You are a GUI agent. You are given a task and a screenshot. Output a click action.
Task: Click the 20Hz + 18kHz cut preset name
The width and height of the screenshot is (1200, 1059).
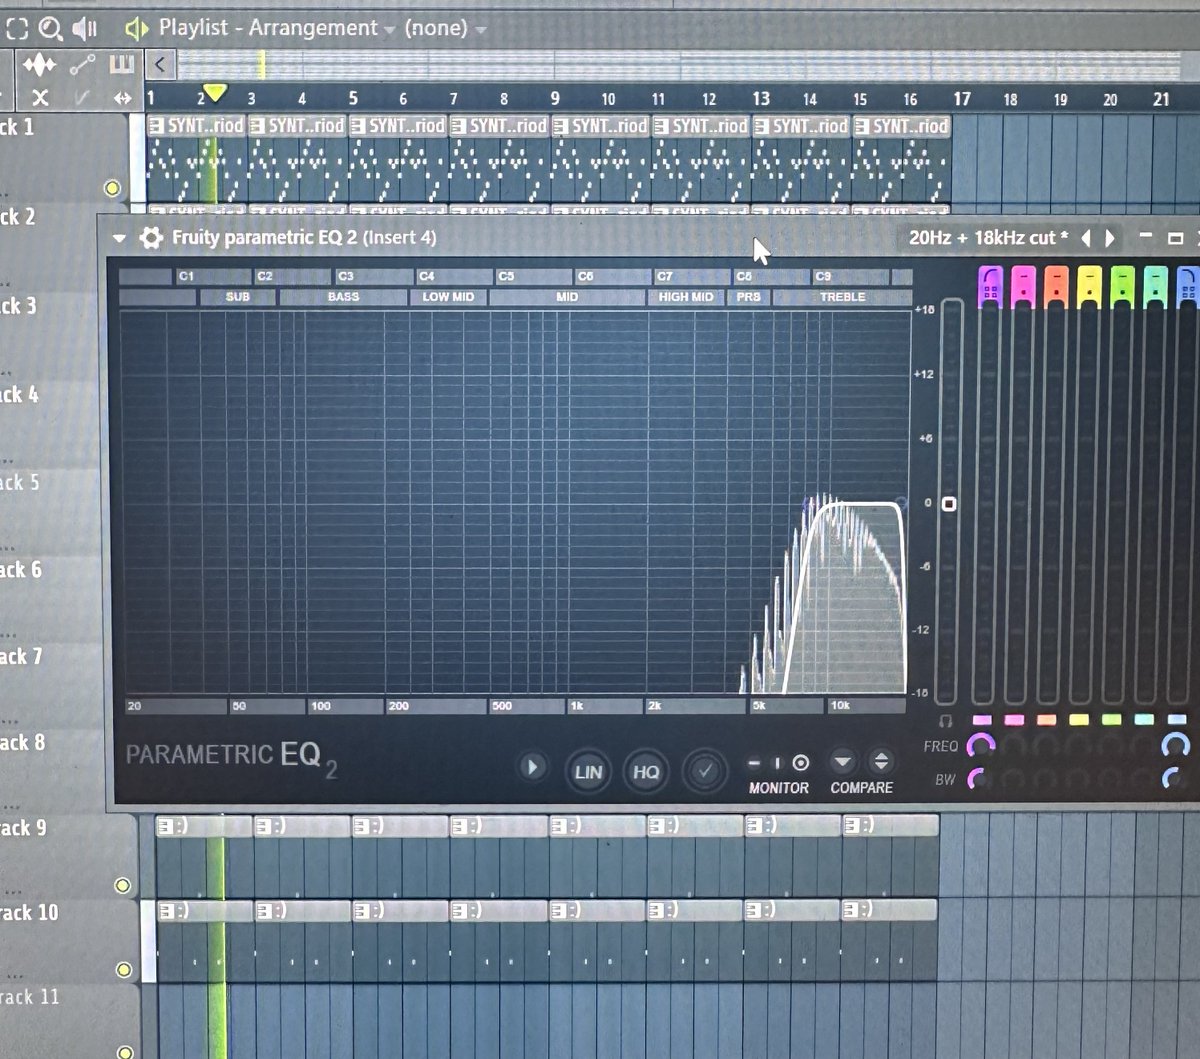(x=988, y=238)
